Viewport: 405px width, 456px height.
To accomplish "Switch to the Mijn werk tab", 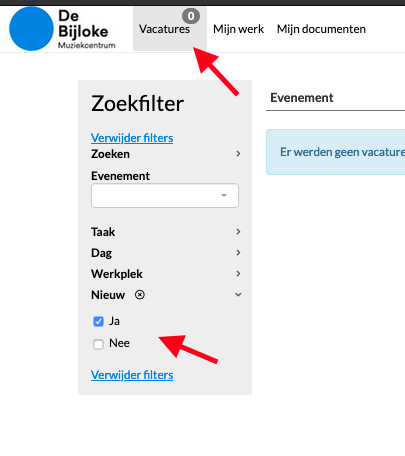I will 239,29.
